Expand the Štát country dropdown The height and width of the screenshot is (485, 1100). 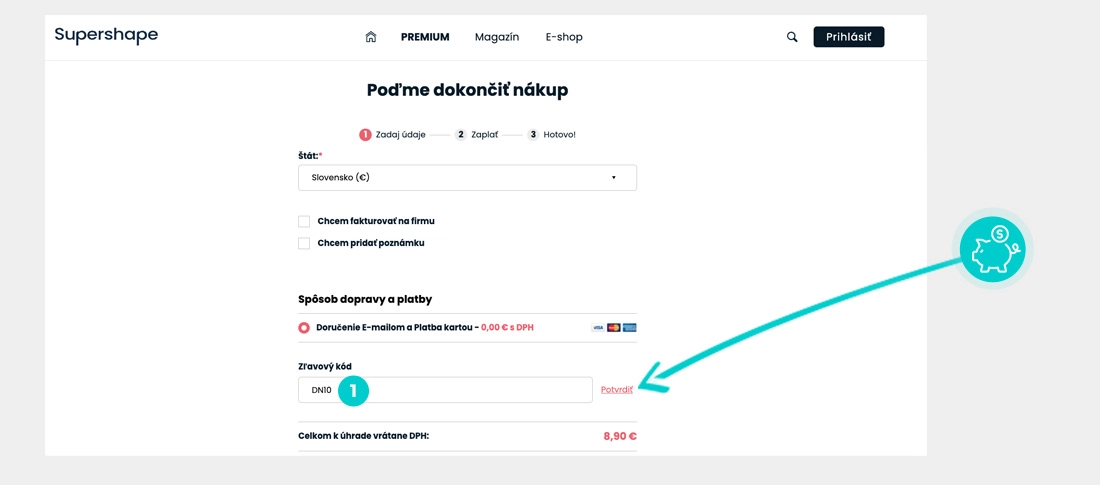467,178
